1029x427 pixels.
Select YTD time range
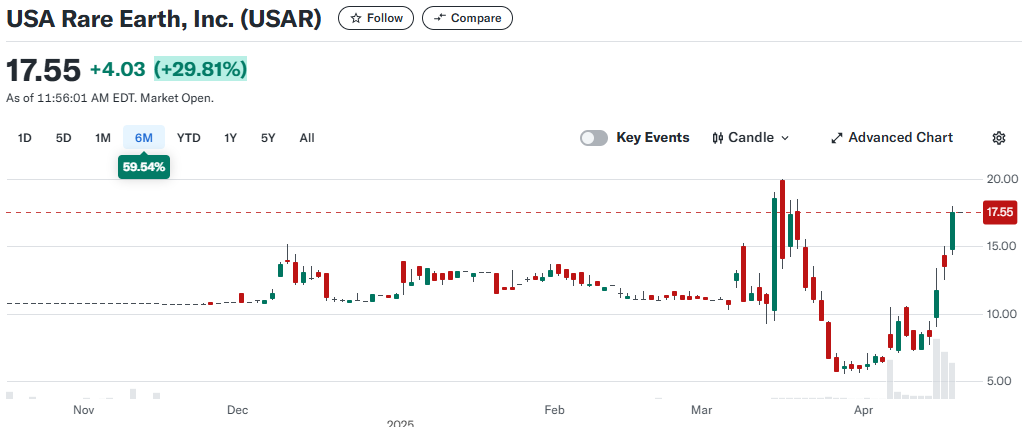[x=189, y=138]
